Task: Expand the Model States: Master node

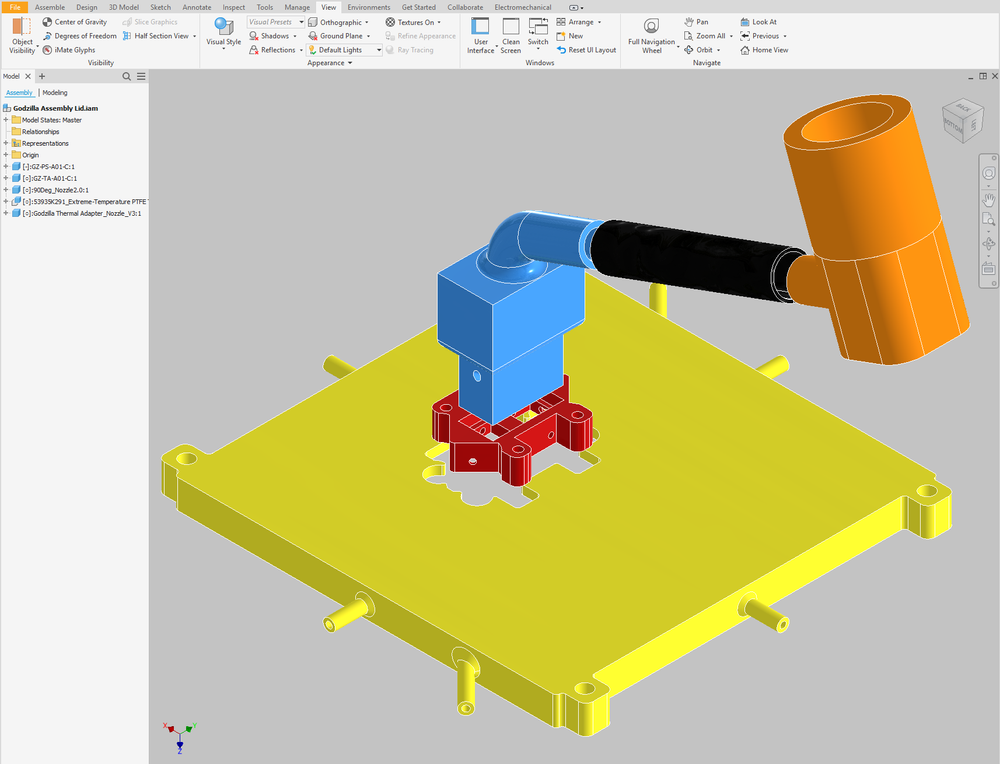Action: coord(6,119)
